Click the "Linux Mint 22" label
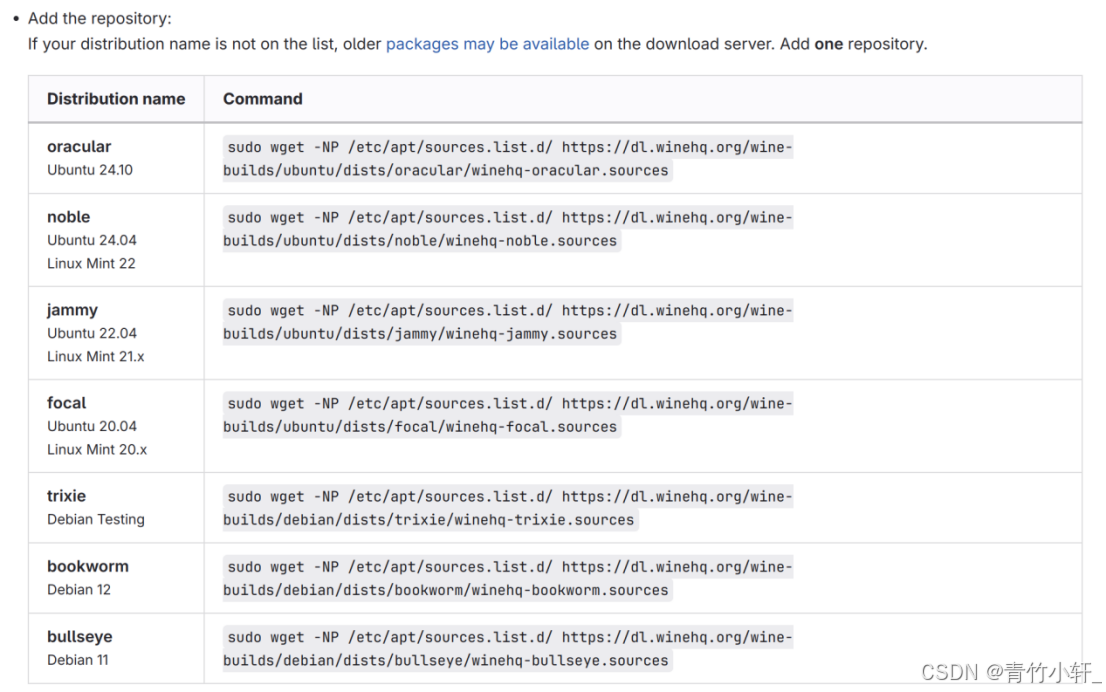Screen dimensions: 1106x692 coord(91,263)
